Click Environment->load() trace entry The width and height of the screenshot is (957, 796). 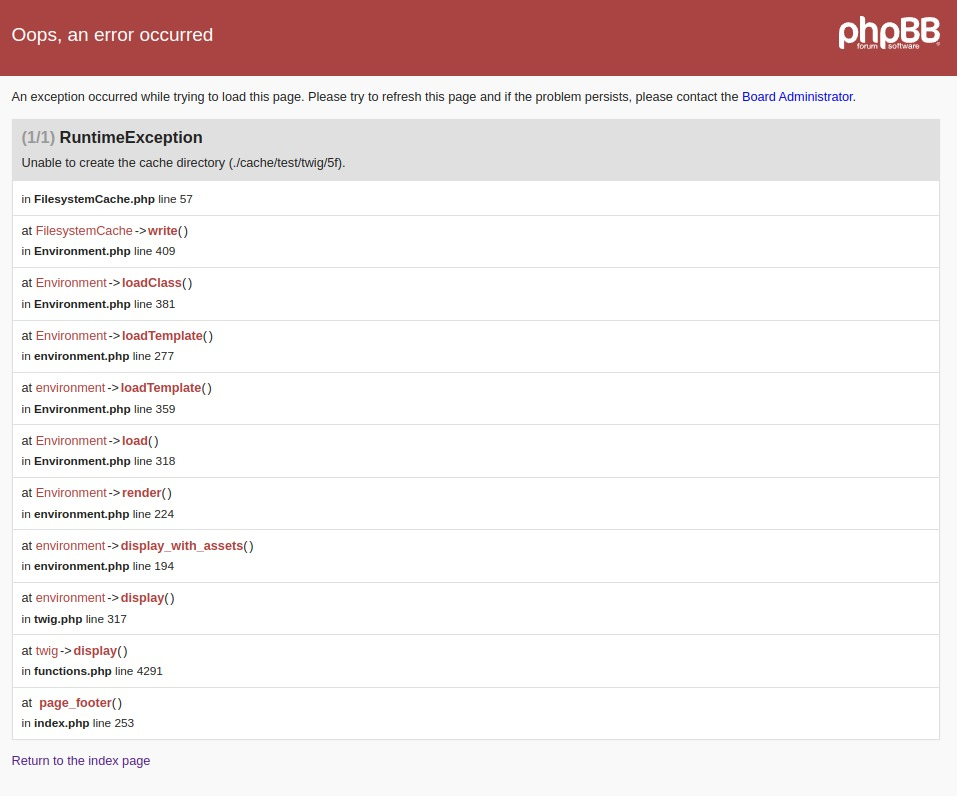click(x=90, y=441)
